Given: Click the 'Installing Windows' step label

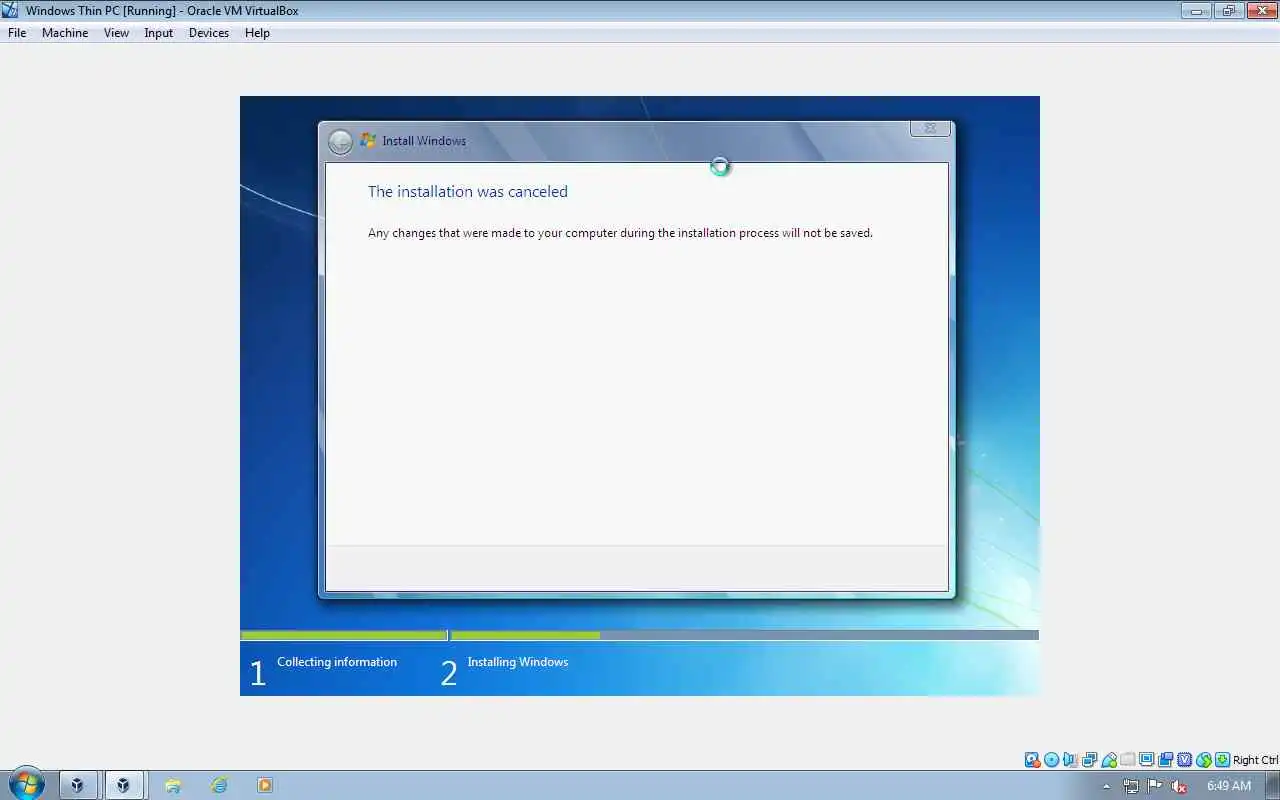Looking at the screenshot, I should pyautogui.click(x=518, y=662).
